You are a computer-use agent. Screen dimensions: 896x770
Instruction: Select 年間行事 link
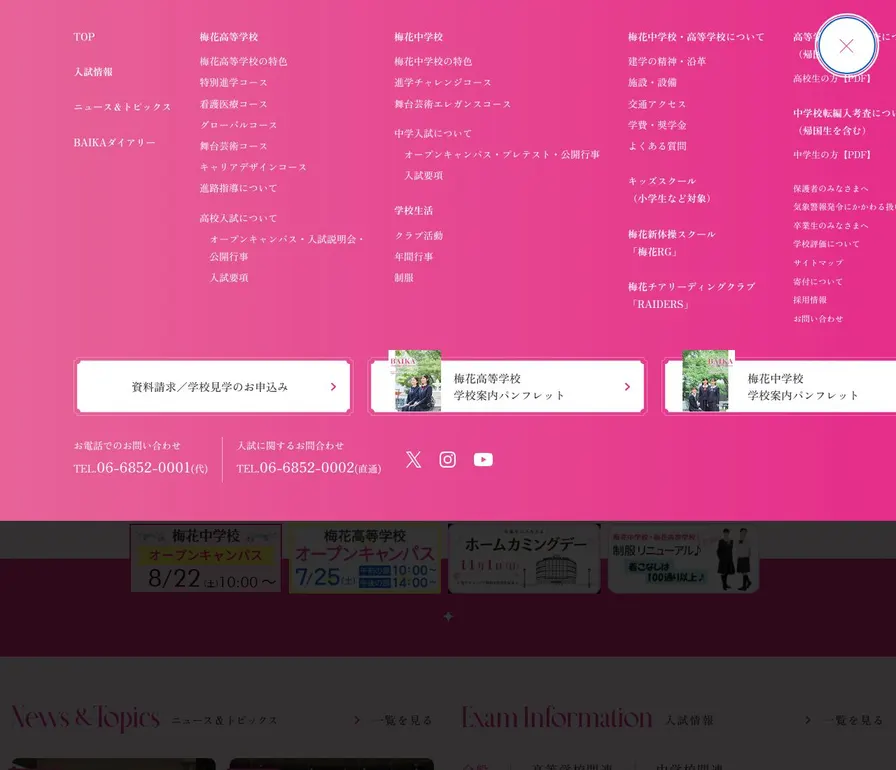point(414,256)
